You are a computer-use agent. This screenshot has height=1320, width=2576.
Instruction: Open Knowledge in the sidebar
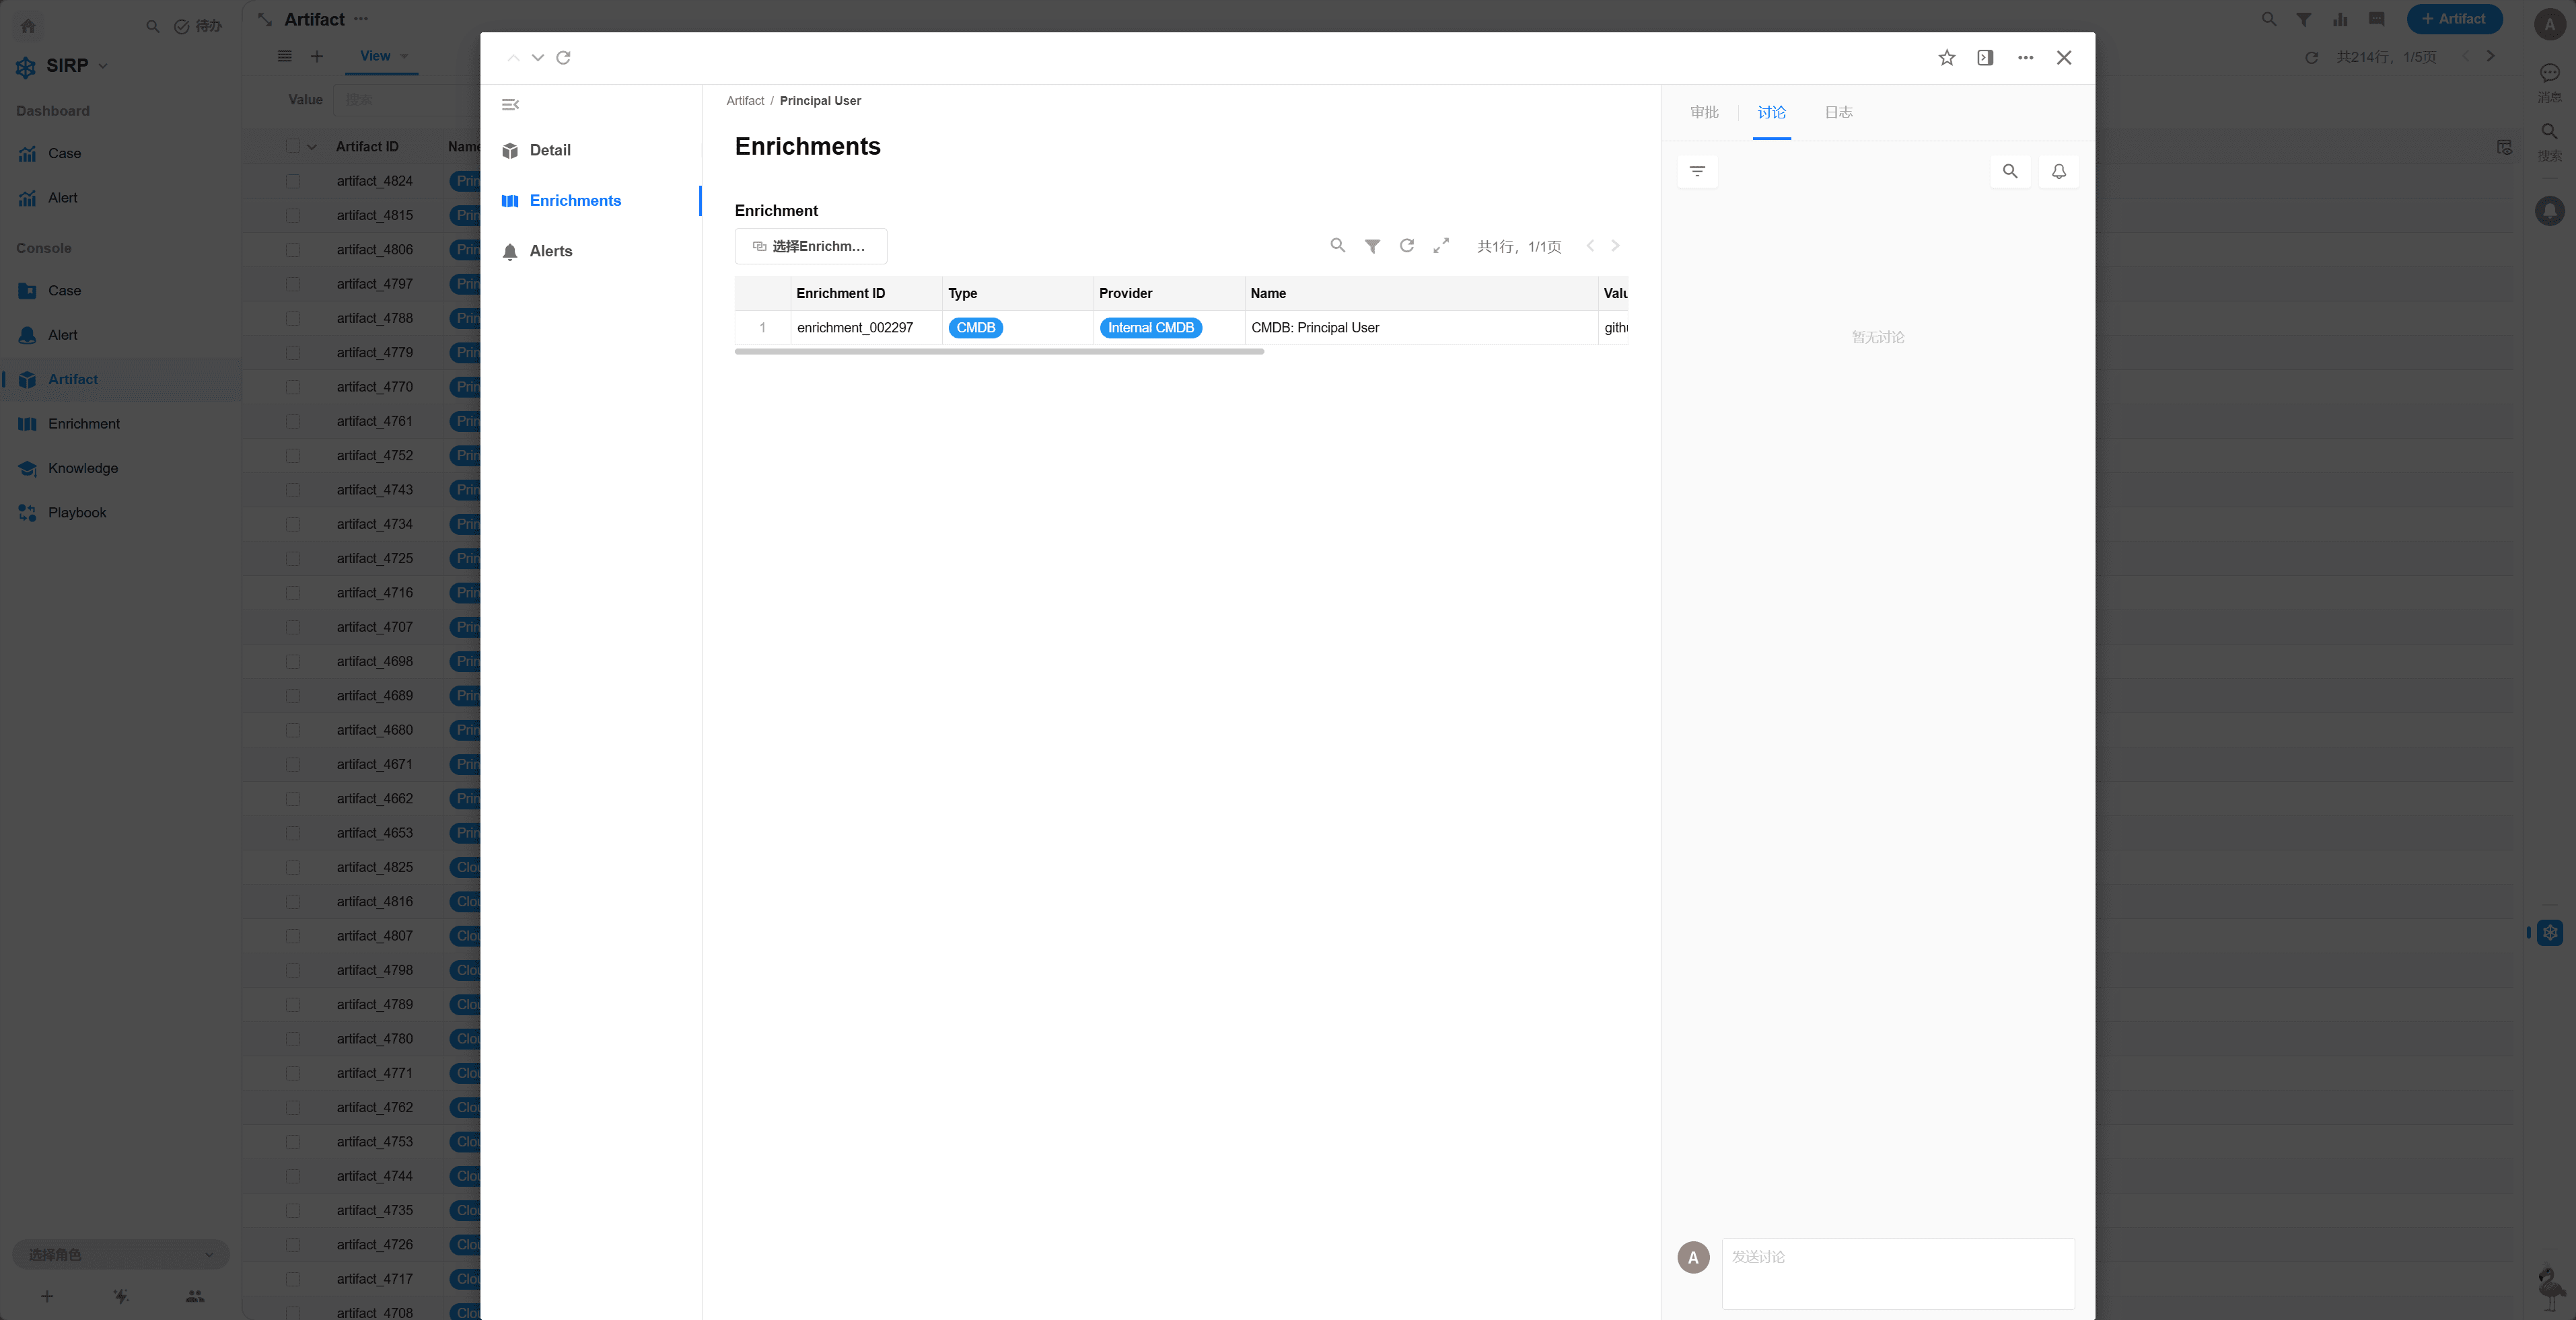click(121, 469)
